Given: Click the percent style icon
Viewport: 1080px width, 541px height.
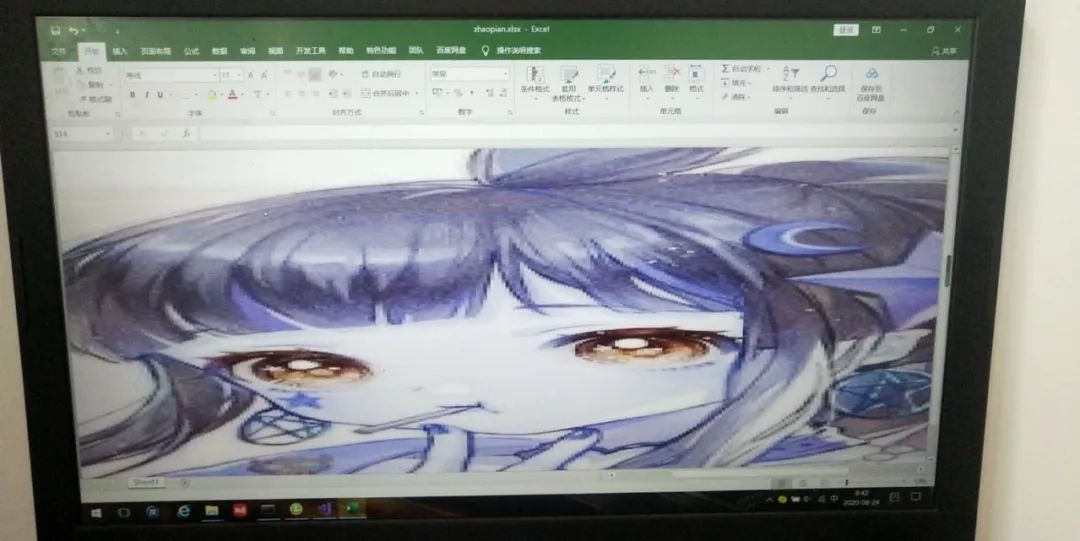Looking at the screenshot, I should click(x=458, y=92).
